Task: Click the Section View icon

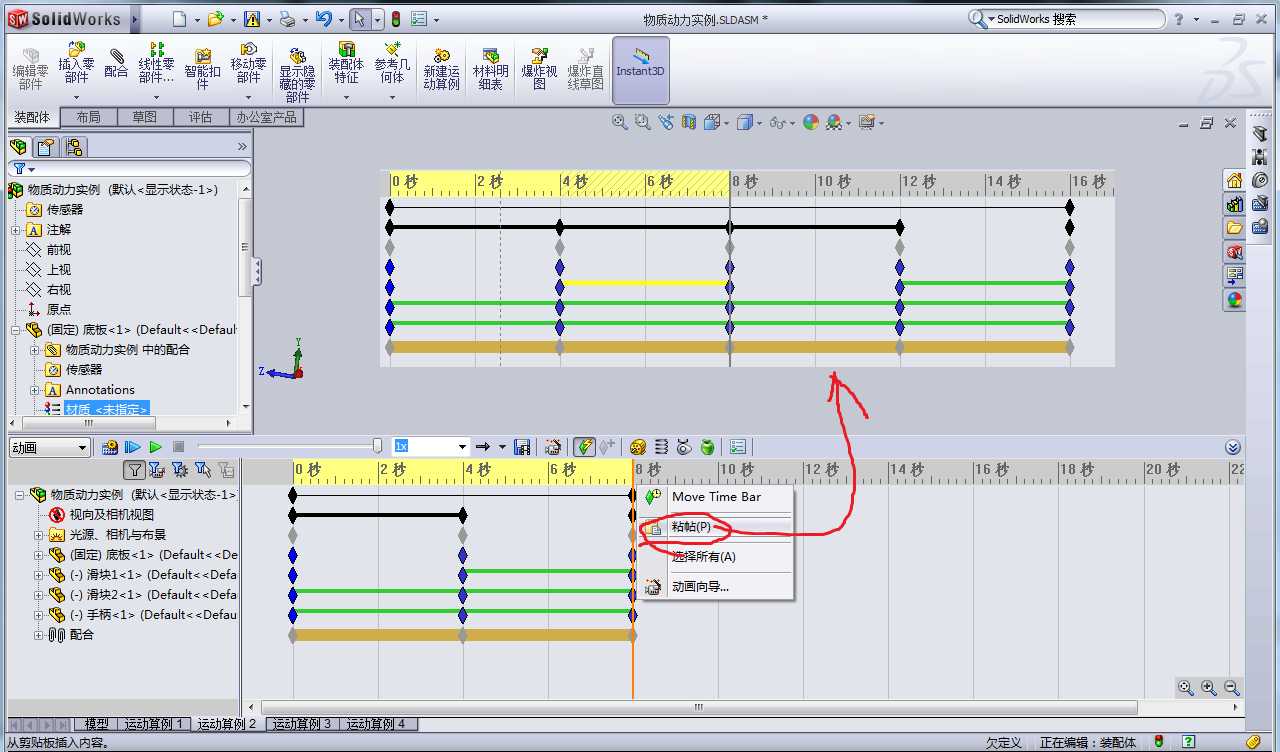Action: (x=688, y=122)
